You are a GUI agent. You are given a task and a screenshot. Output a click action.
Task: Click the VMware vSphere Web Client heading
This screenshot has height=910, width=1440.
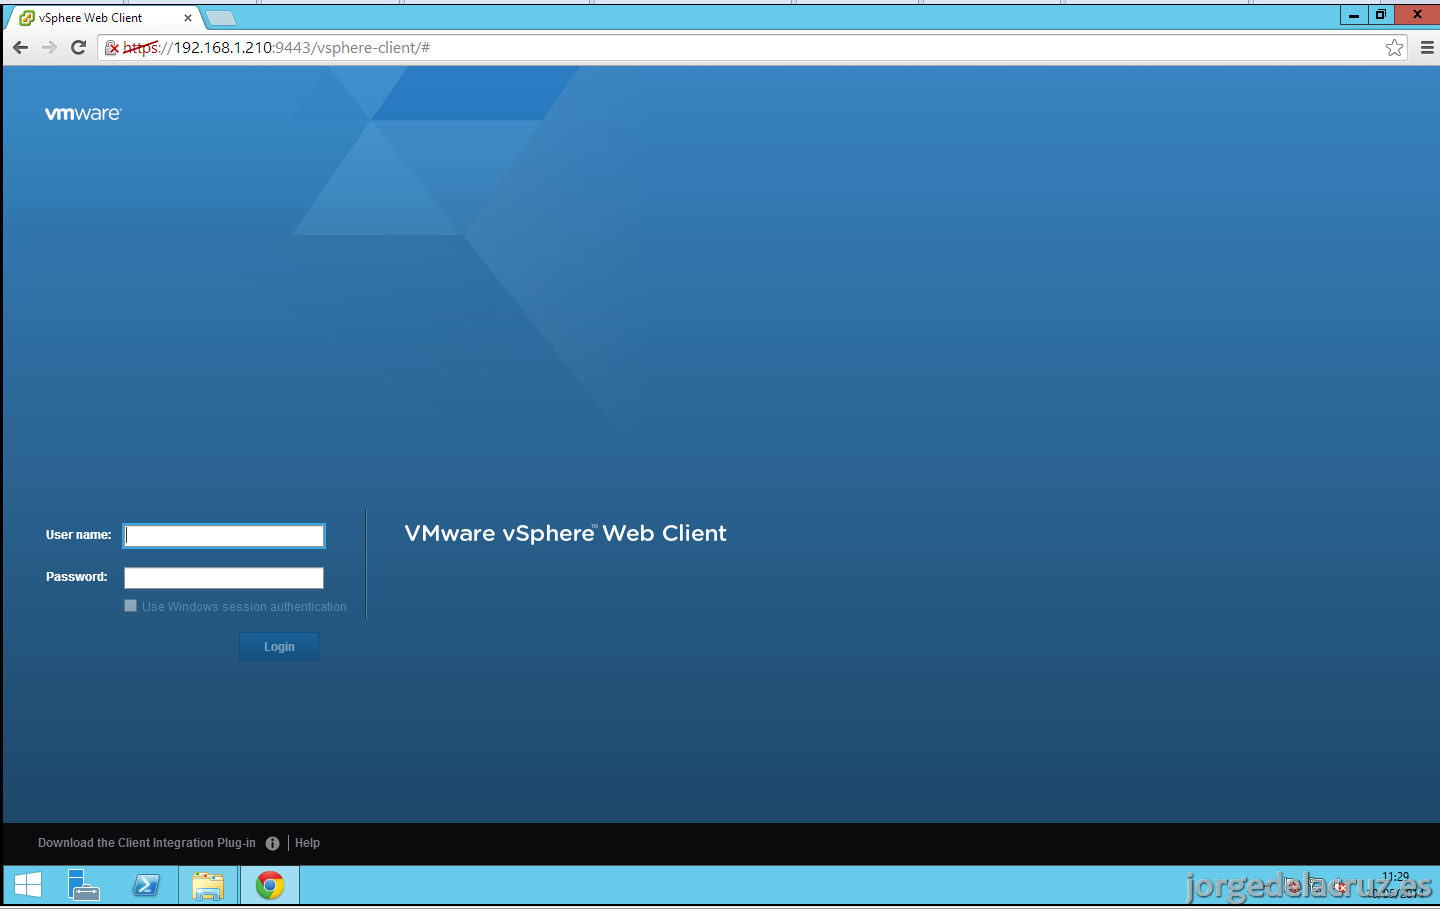click(x=565, y=533)
